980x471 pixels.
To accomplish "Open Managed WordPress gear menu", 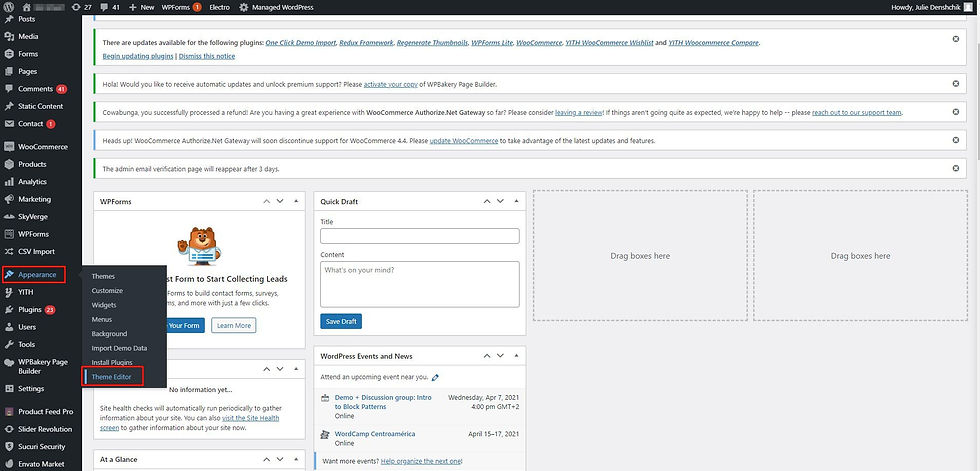I will [276, 7].
